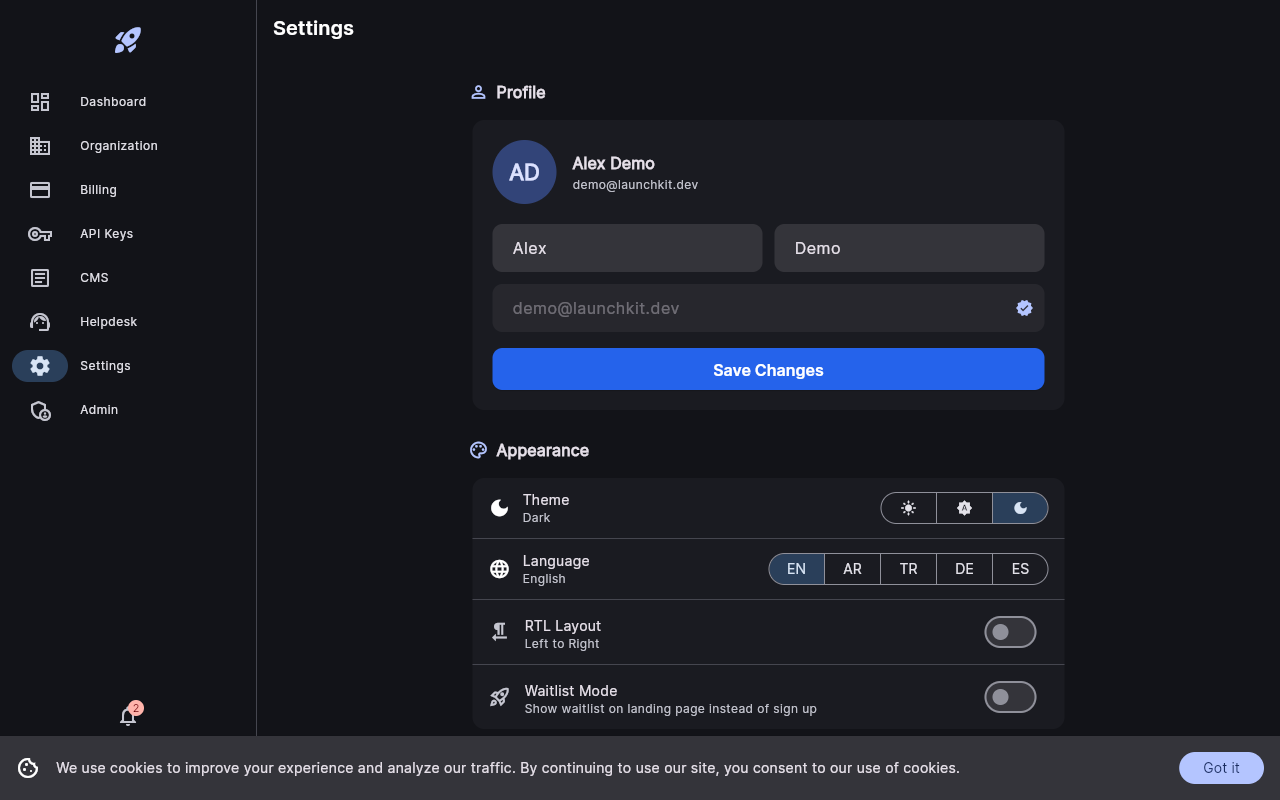Switch language to AR
The height and width of the screenshot is (800, 1280).
[x=852, y=568]
